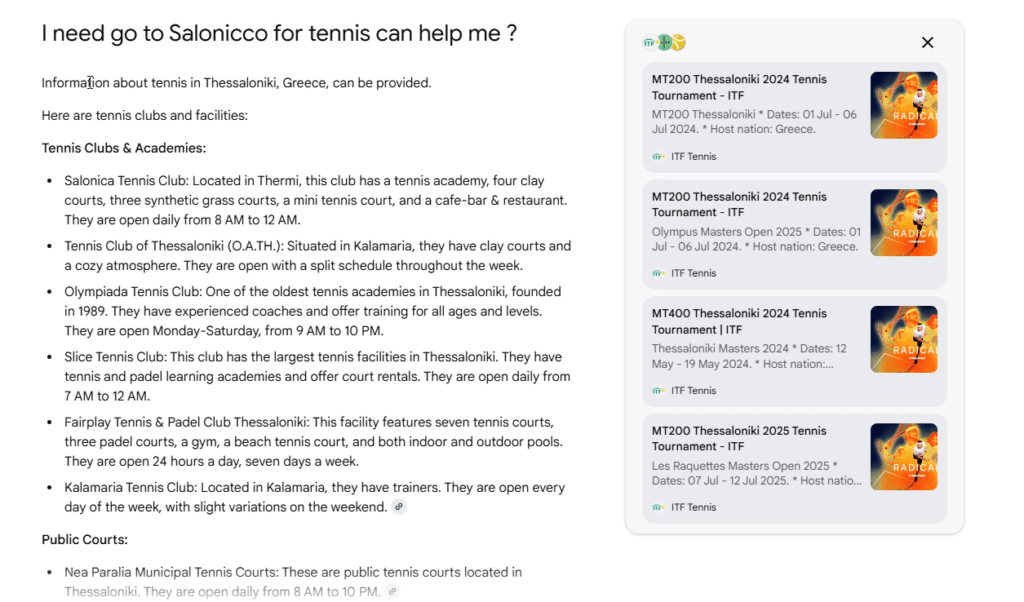The height and width of the screenshot is (602, 1024).
Task: Click the Tennis Clubs & Academies heading
Action: (x=124, y=148)
